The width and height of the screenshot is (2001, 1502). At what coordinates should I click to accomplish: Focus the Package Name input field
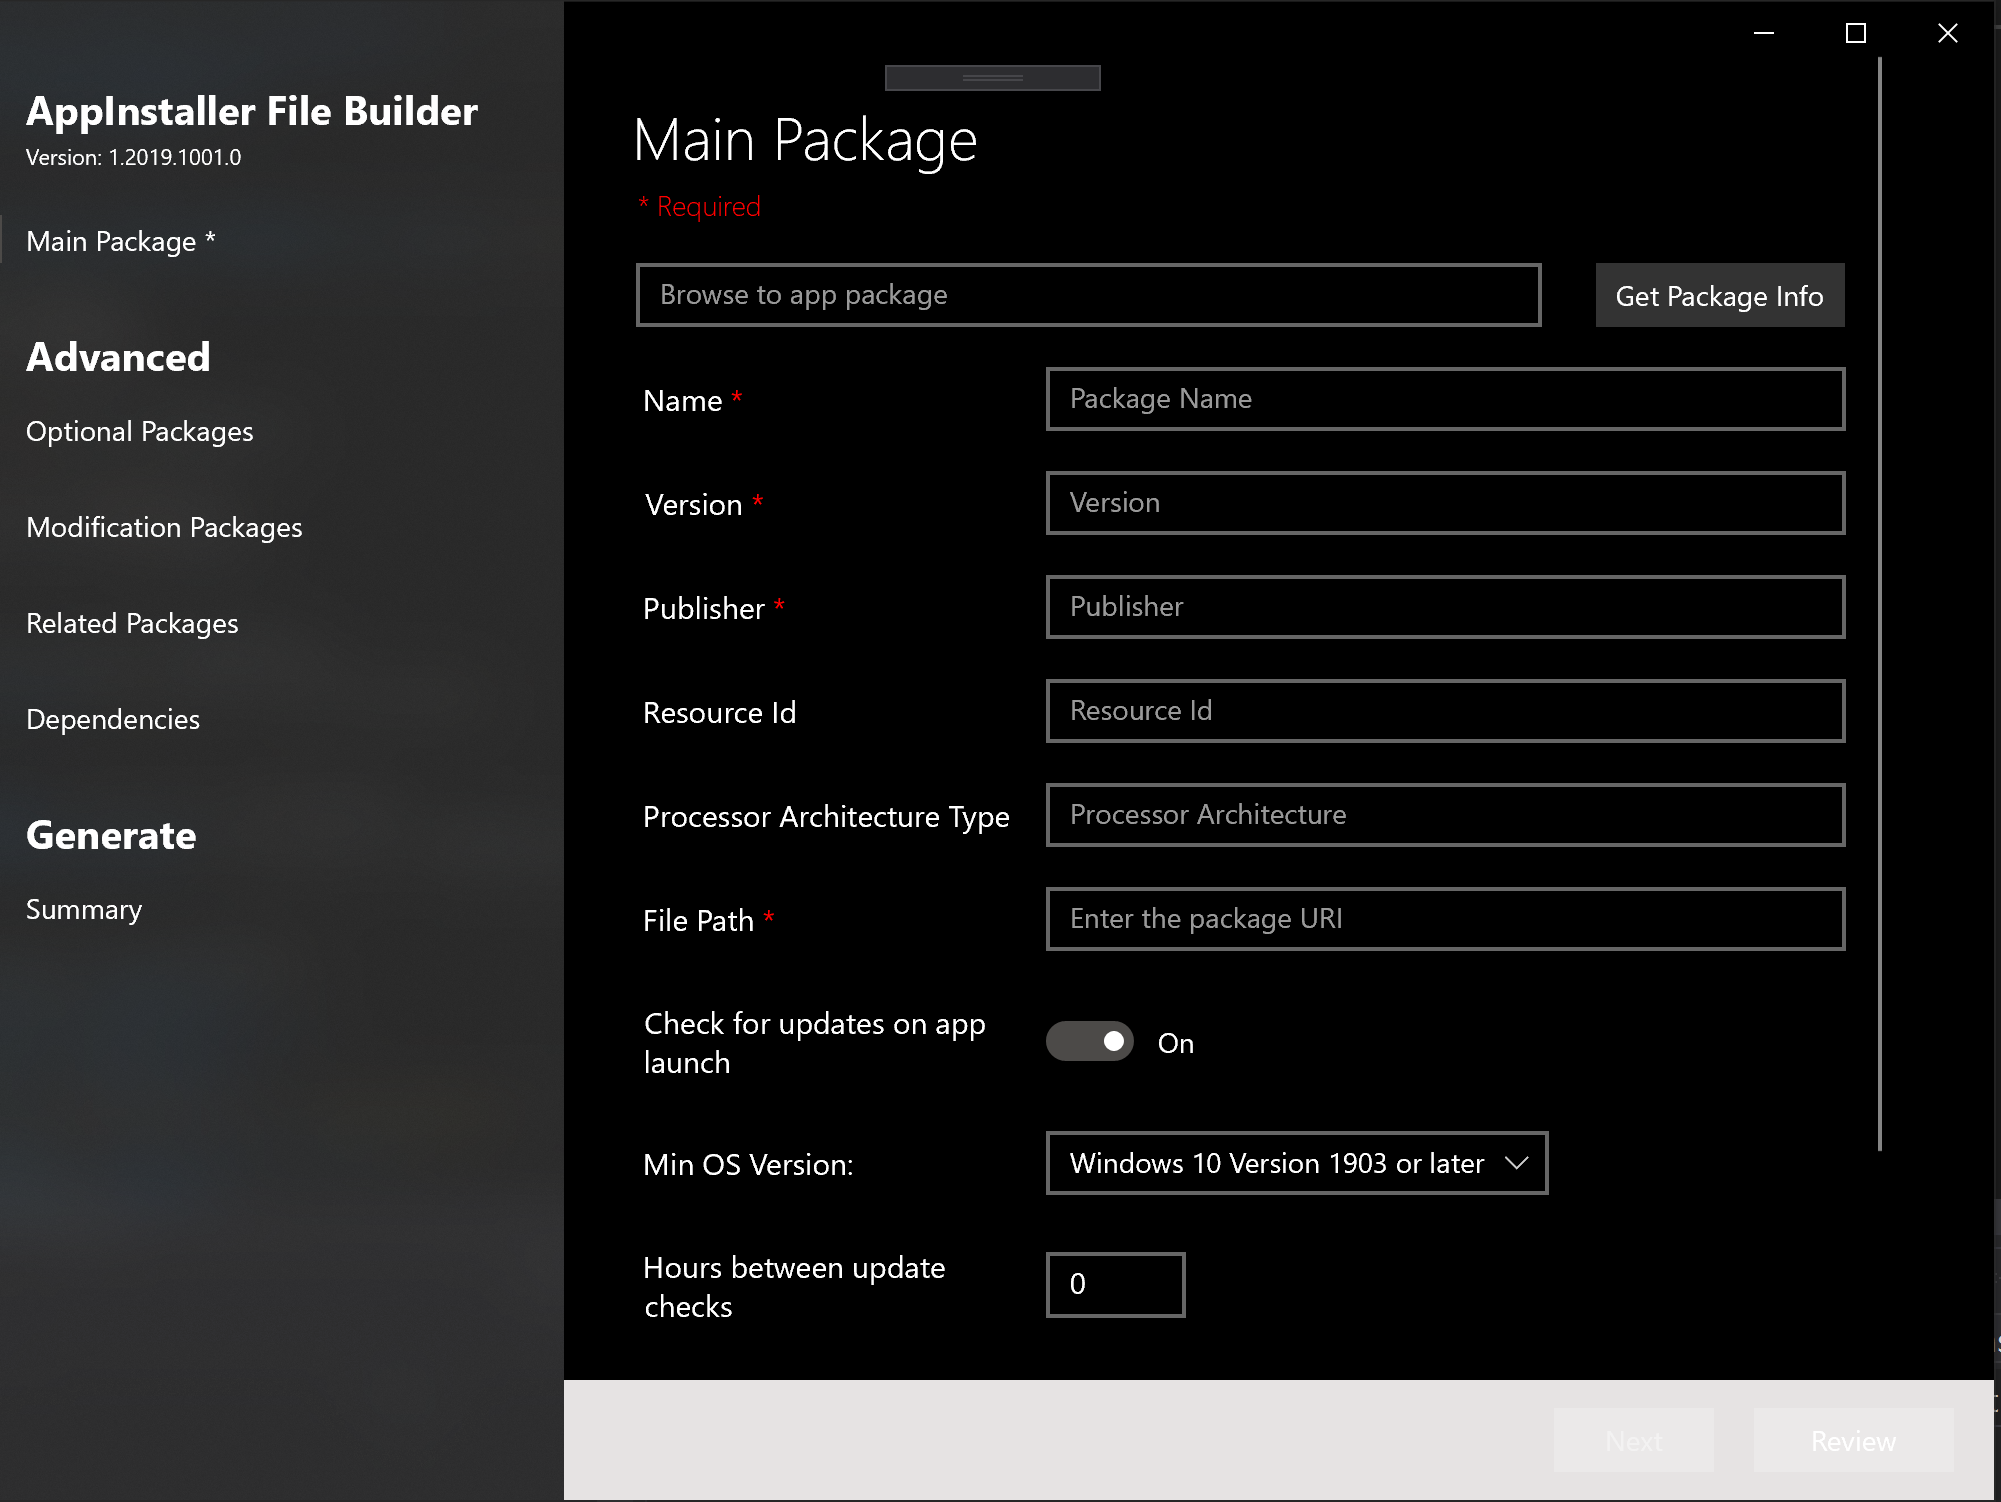(x=1444, y=399)
